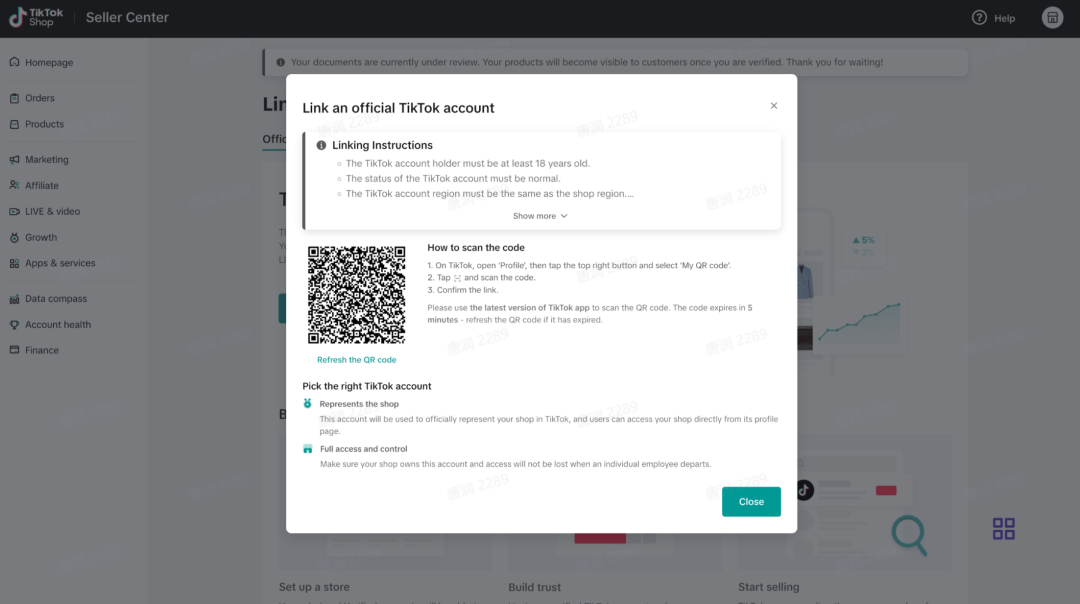Click the Marketing megaphone icon
This screenshot has width=1080, height=604.
tap(15, 159)
